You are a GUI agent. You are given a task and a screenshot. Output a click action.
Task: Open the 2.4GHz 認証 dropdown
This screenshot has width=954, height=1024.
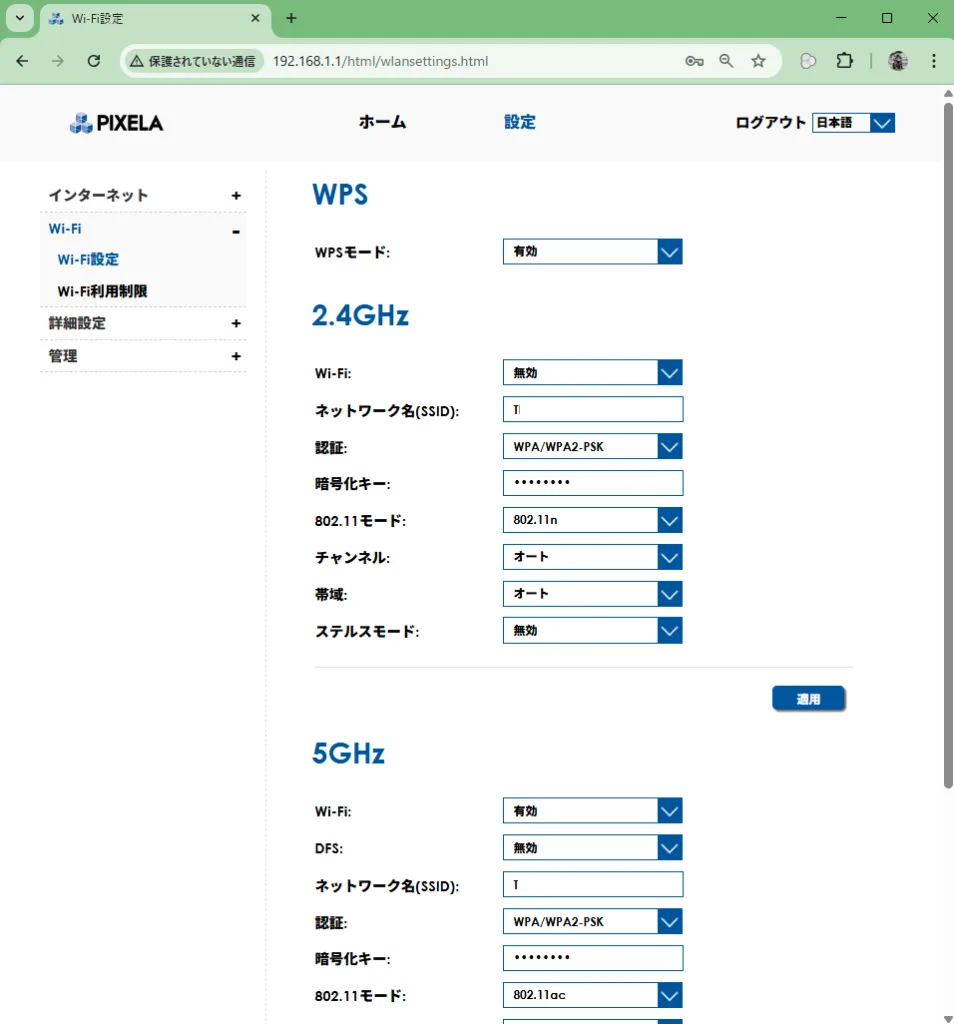(592, 447)
